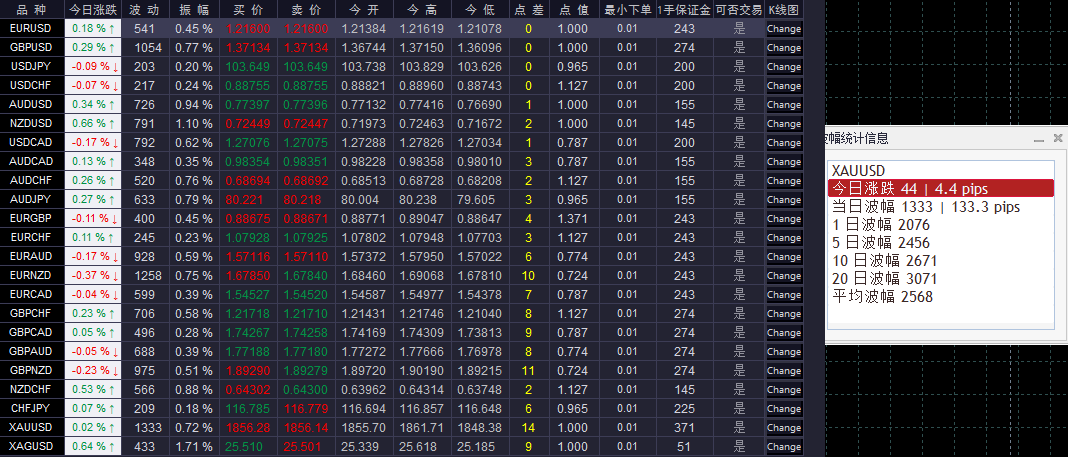This screenshot has height=457, width=1068.
Task: Click the 是 tradable cell for EURUSD
Action: pyautogui.click(x=739, y=29)
